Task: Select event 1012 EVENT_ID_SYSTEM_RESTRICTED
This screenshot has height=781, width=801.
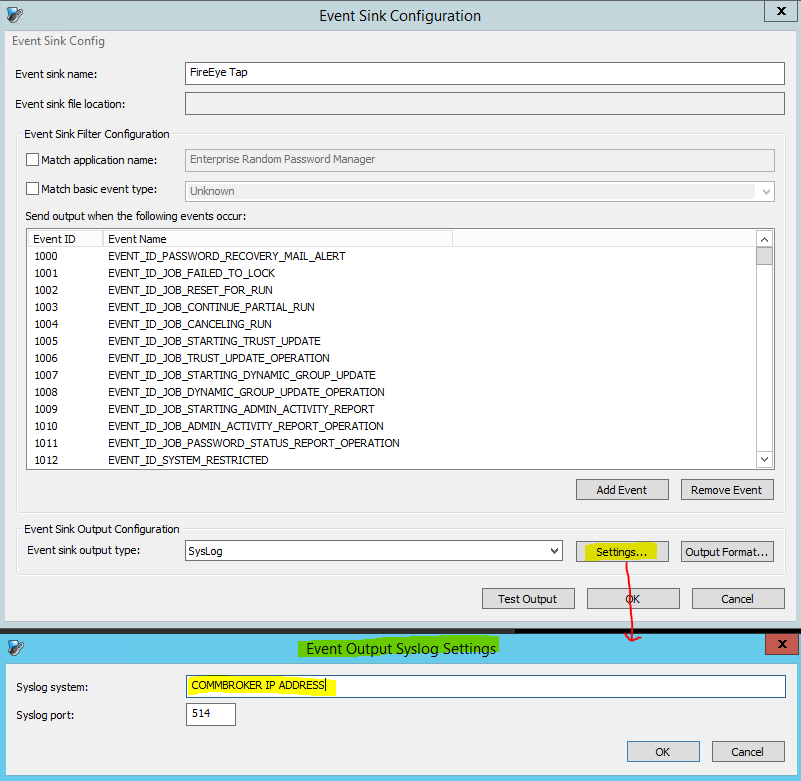Action: (x=392, y=460)
